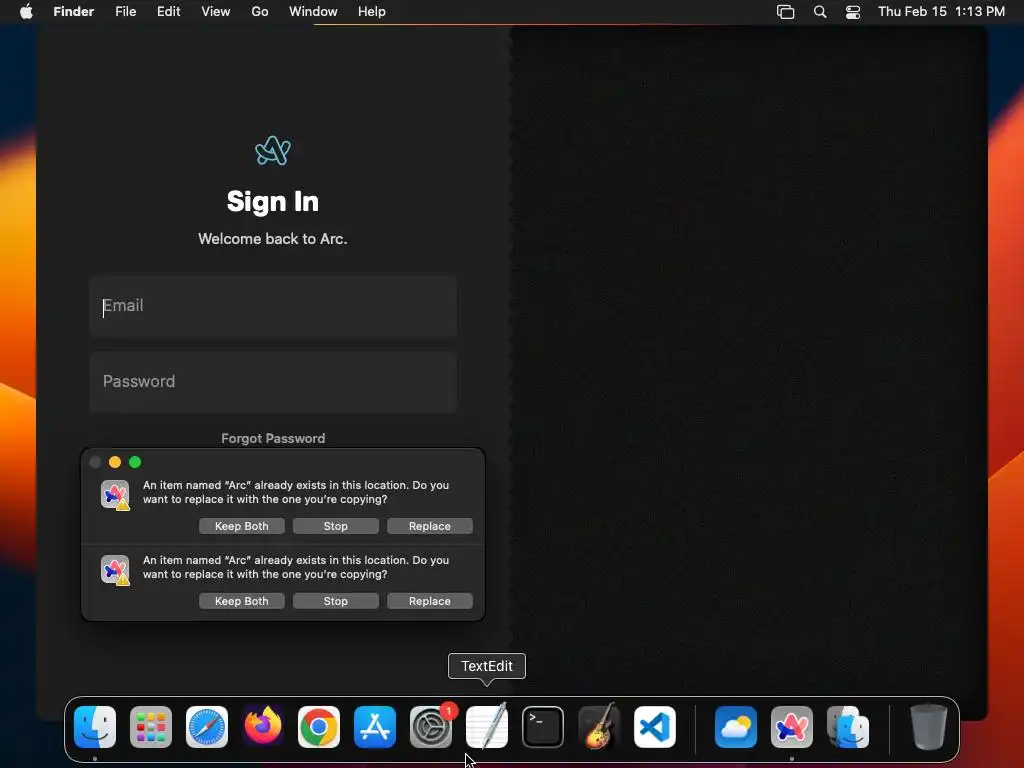Open the File menu
The image size is (1024, 768).
[125, 12]
